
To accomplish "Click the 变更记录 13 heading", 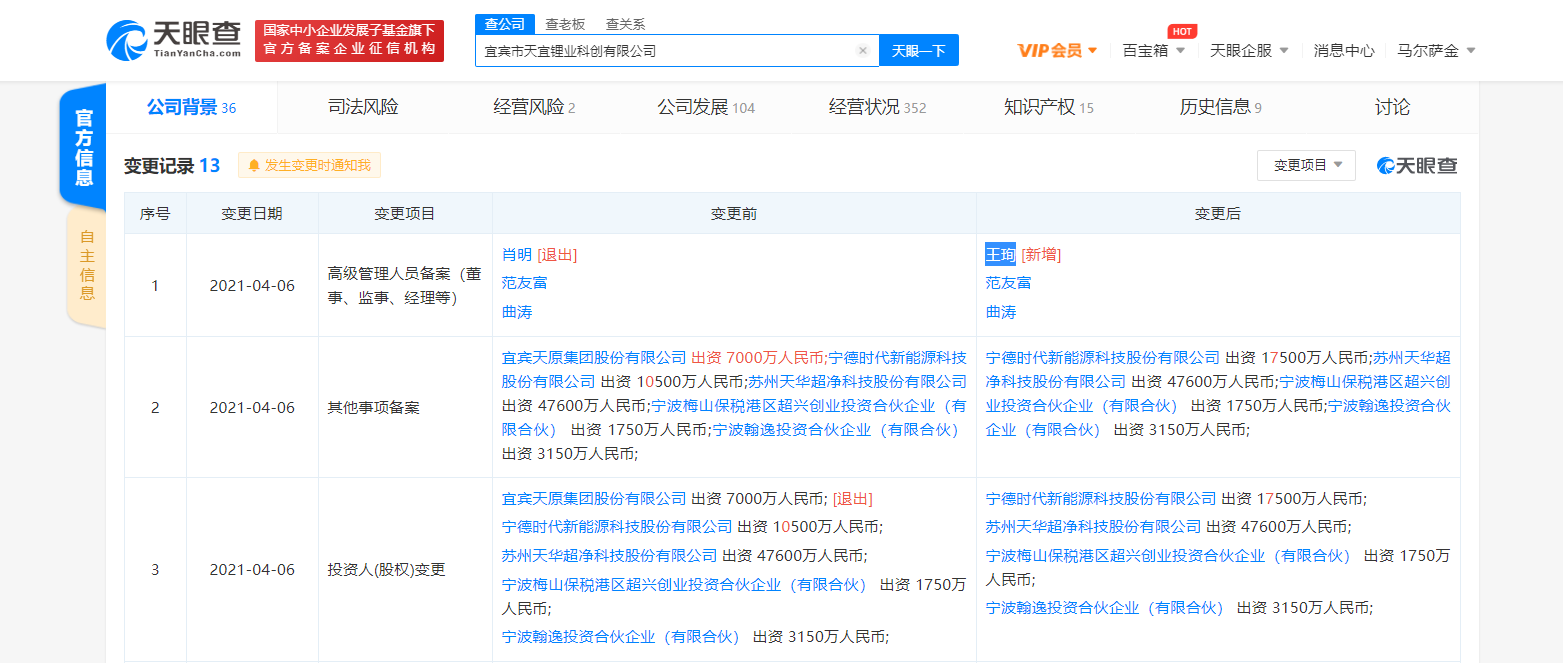I will pos(172,166).
